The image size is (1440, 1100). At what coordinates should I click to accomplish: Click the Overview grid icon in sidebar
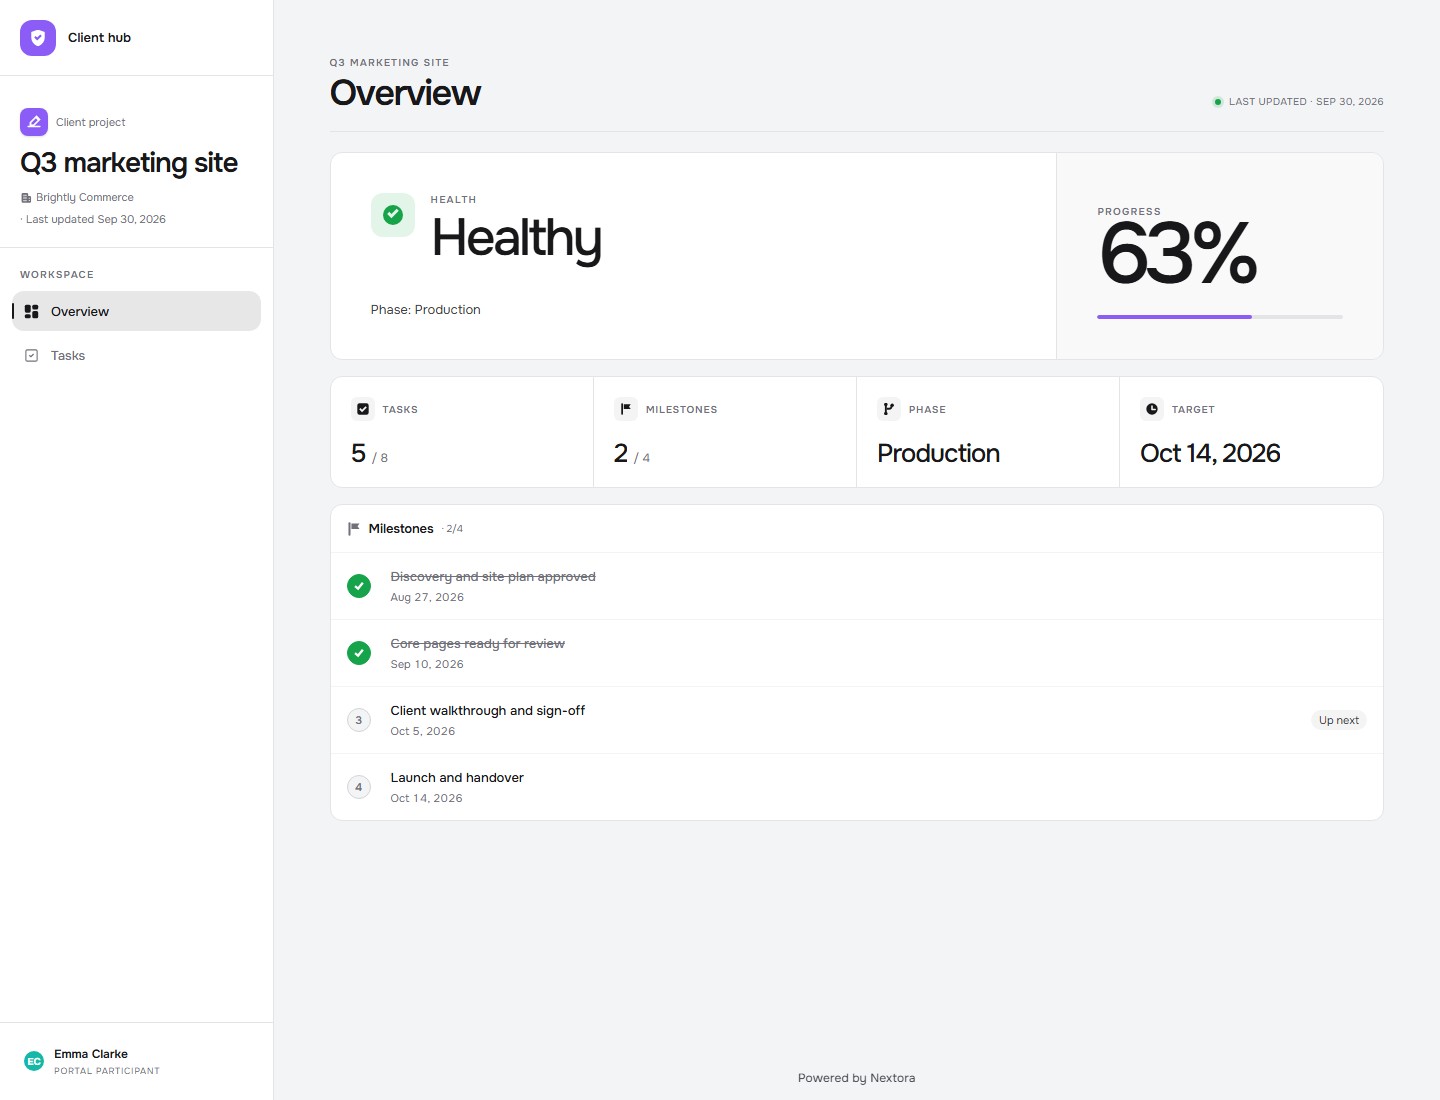32,312
